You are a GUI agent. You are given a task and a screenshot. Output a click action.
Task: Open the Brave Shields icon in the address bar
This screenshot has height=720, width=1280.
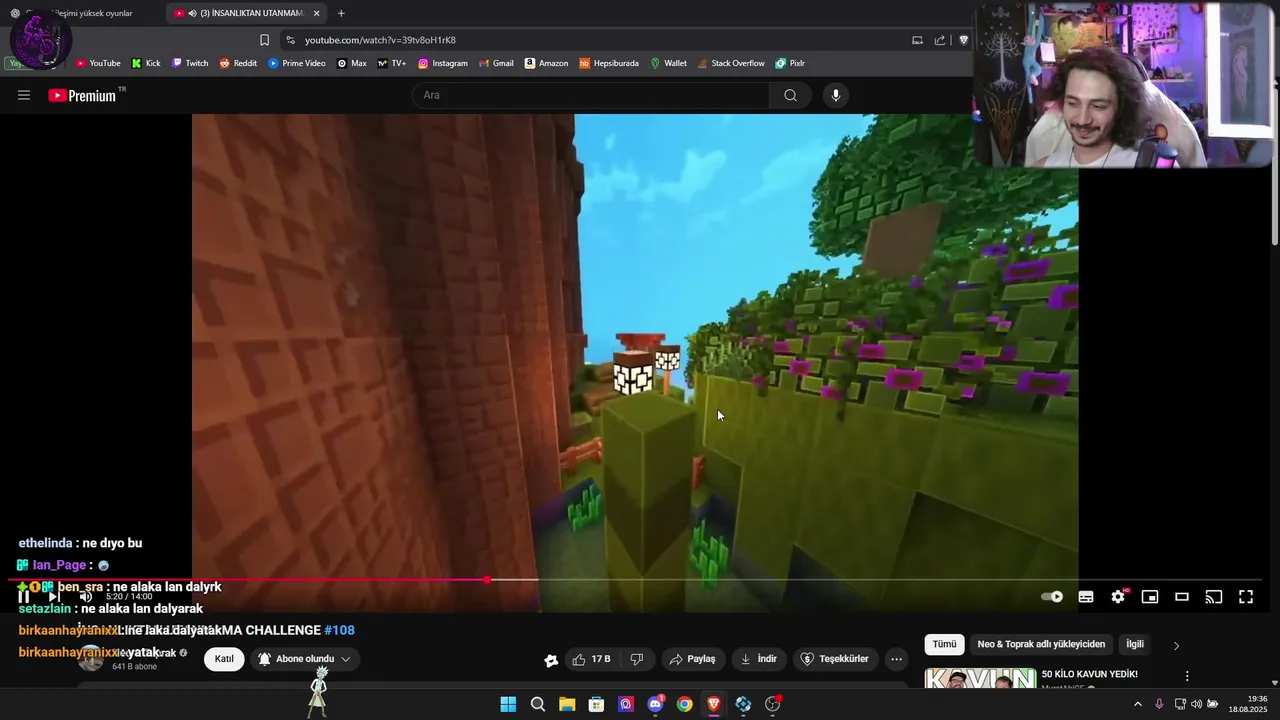point(964,40)
